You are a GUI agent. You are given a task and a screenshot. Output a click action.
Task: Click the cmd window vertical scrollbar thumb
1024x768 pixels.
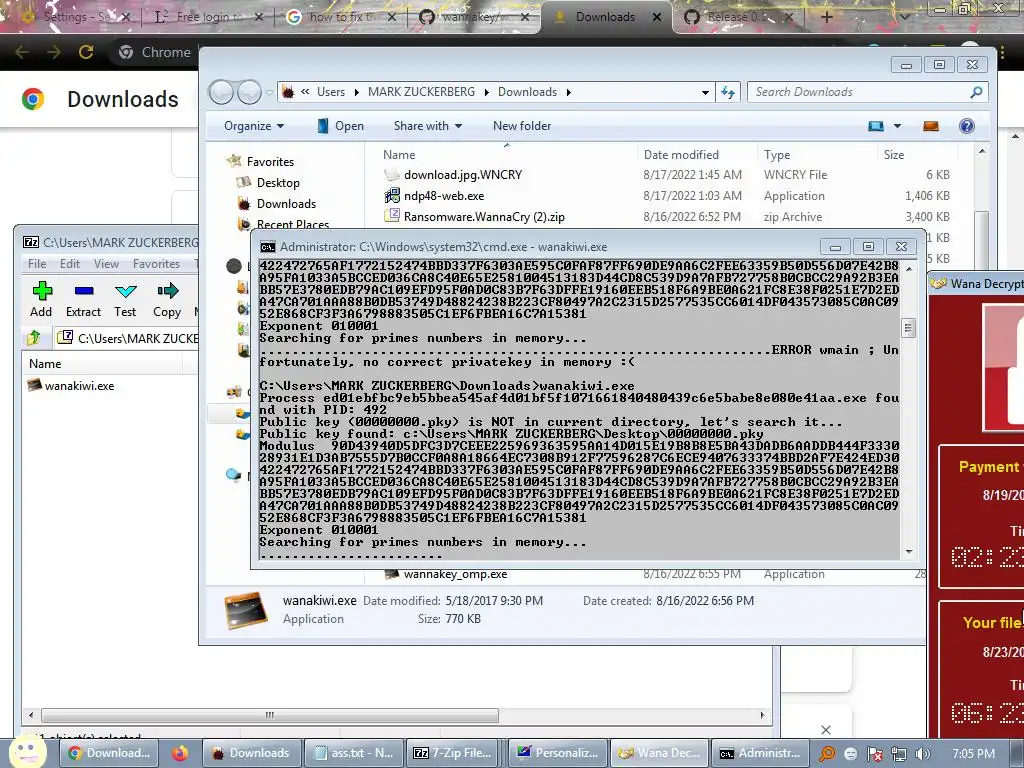[x=908, y=328]
